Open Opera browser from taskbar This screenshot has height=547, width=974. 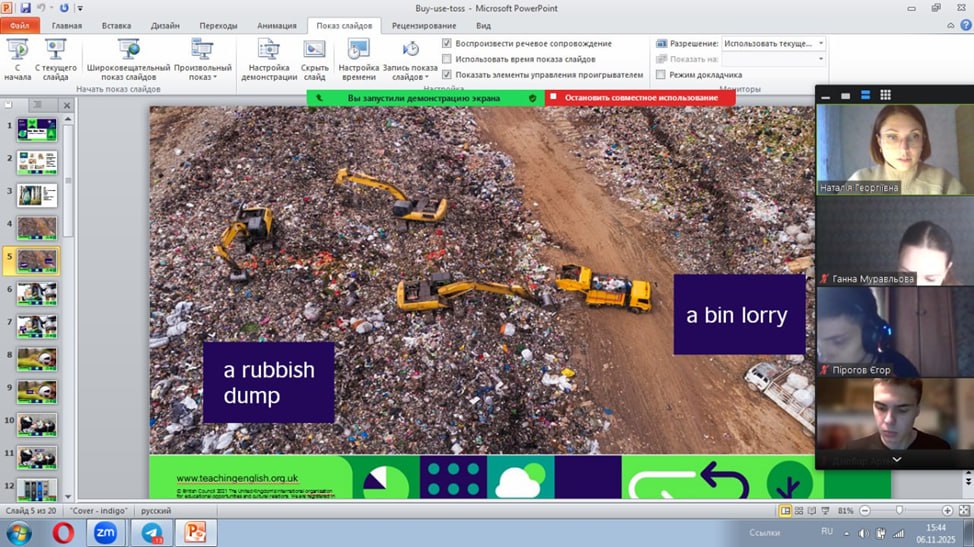coord(63,533)
